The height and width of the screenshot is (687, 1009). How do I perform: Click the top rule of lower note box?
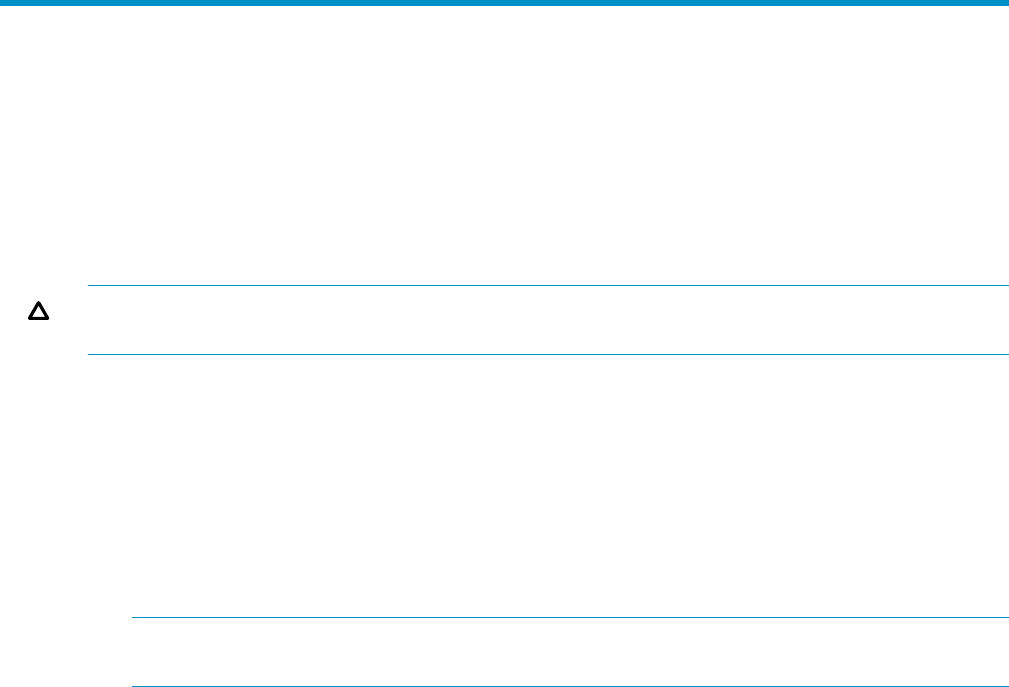coord(570,618)
